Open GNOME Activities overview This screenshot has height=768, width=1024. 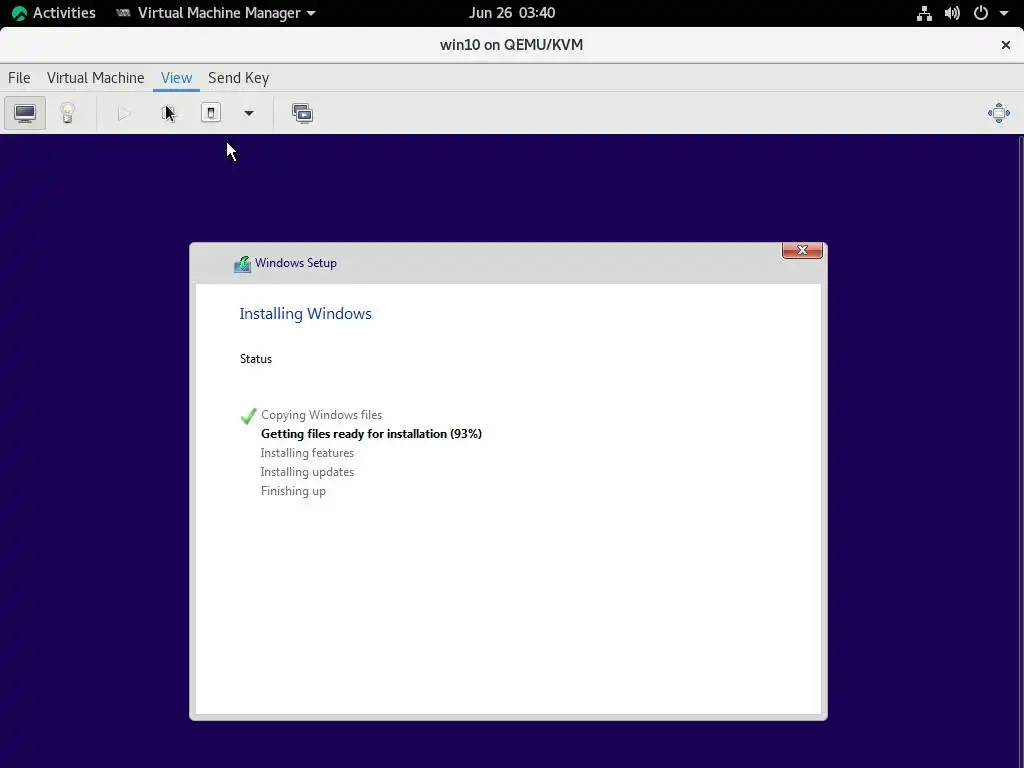[54, 12]
